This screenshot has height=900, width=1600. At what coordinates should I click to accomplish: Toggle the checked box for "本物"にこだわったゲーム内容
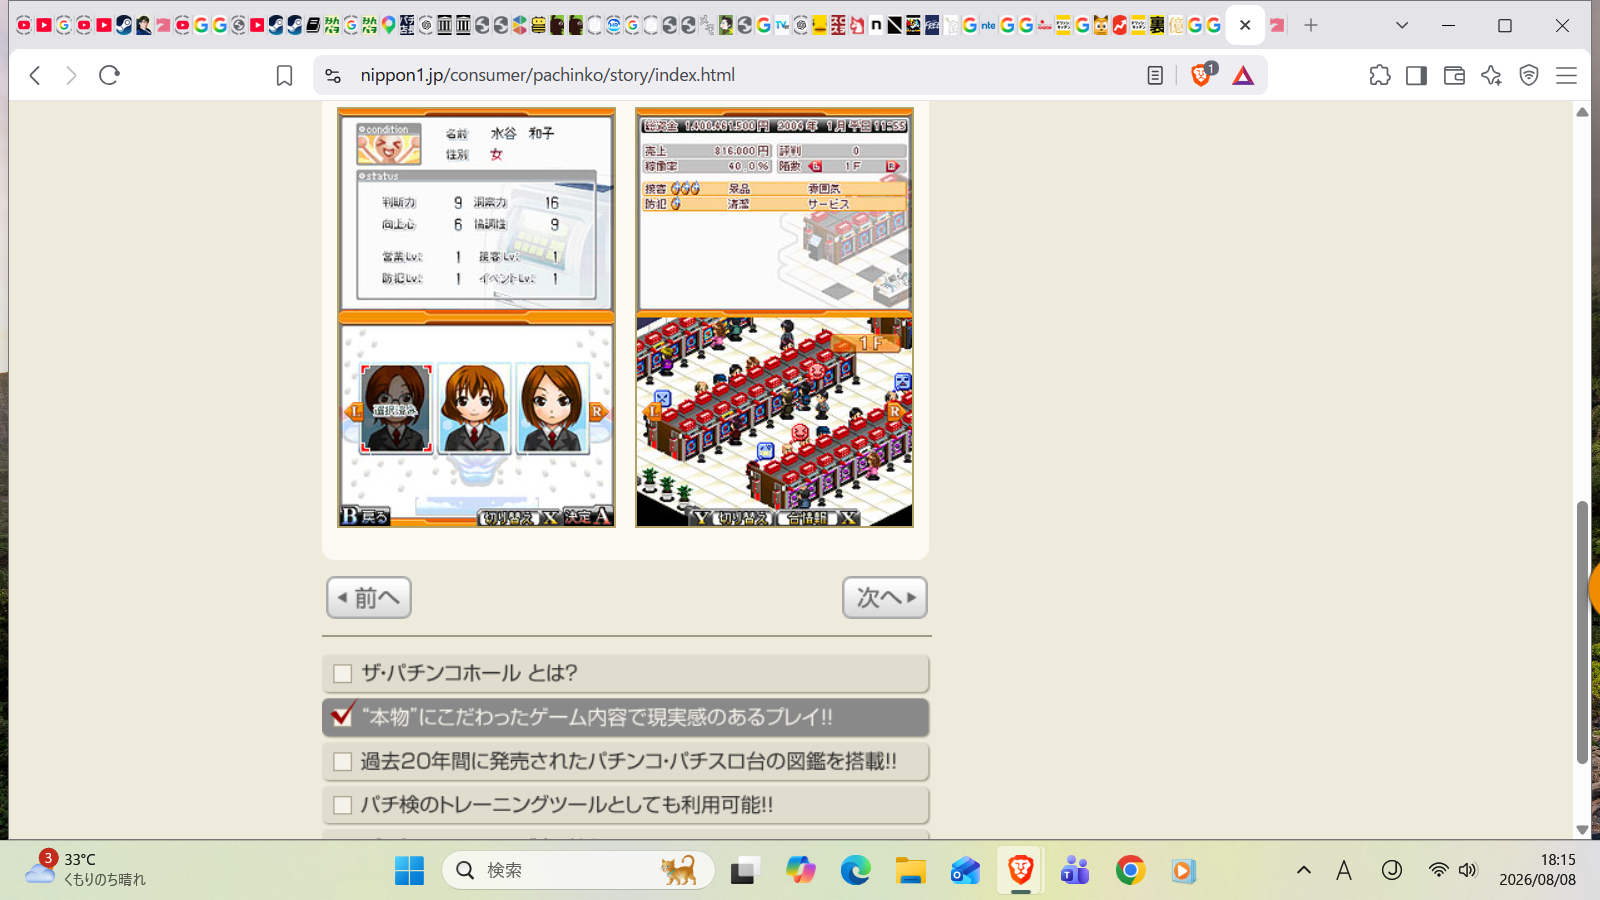(x=343, y=716)
